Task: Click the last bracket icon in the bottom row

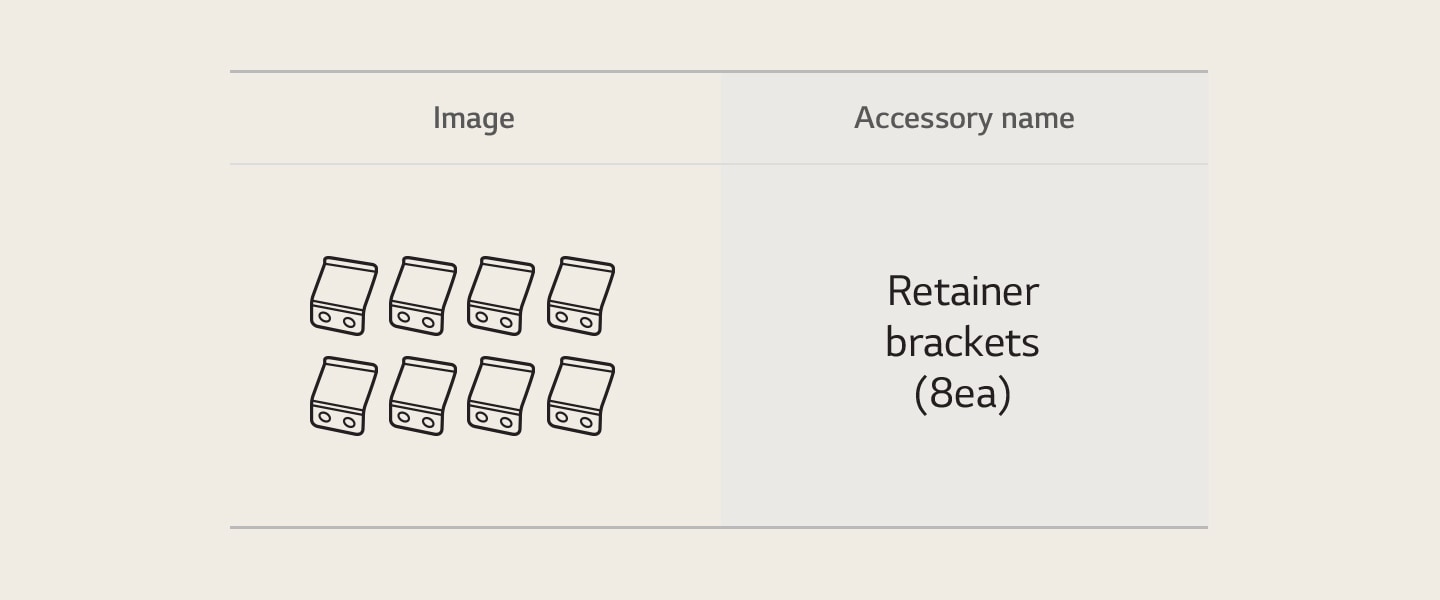Action: coord(580,396)
